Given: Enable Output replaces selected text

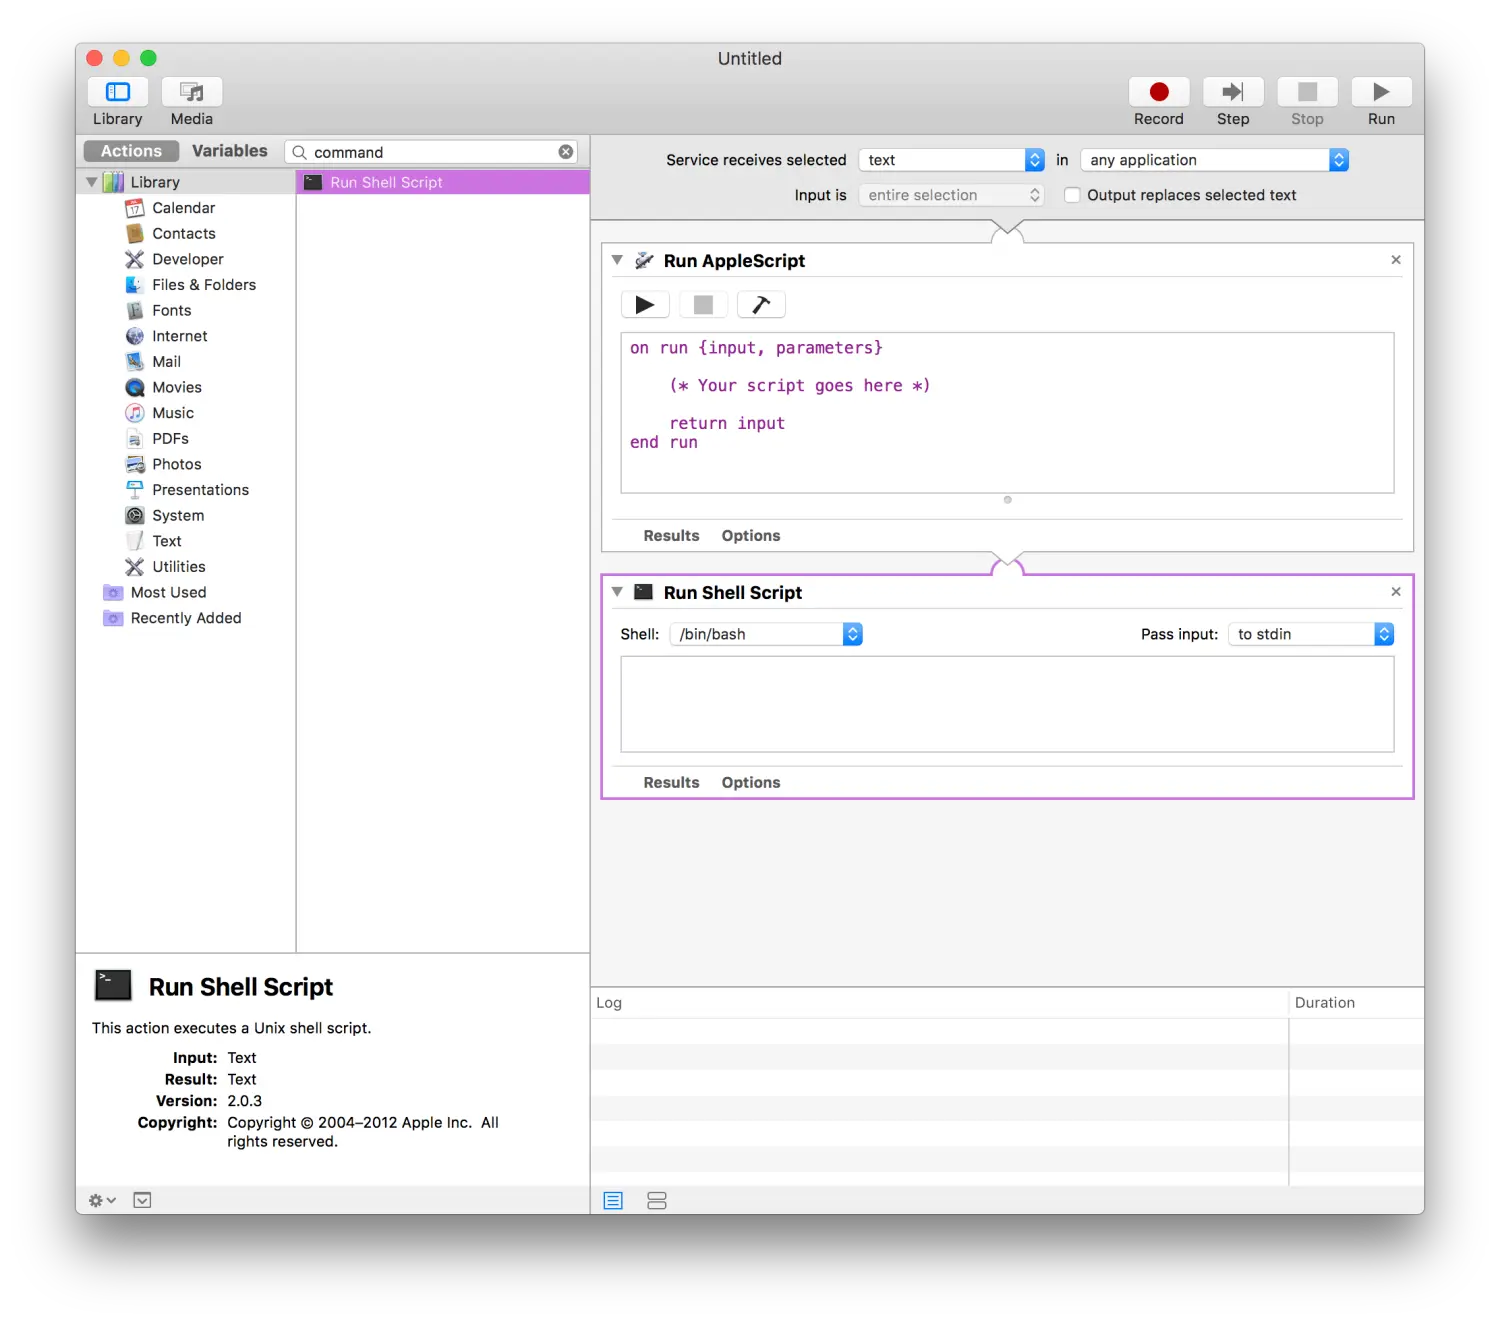Looking at the screenshot, I should (x=1072, y=195).
